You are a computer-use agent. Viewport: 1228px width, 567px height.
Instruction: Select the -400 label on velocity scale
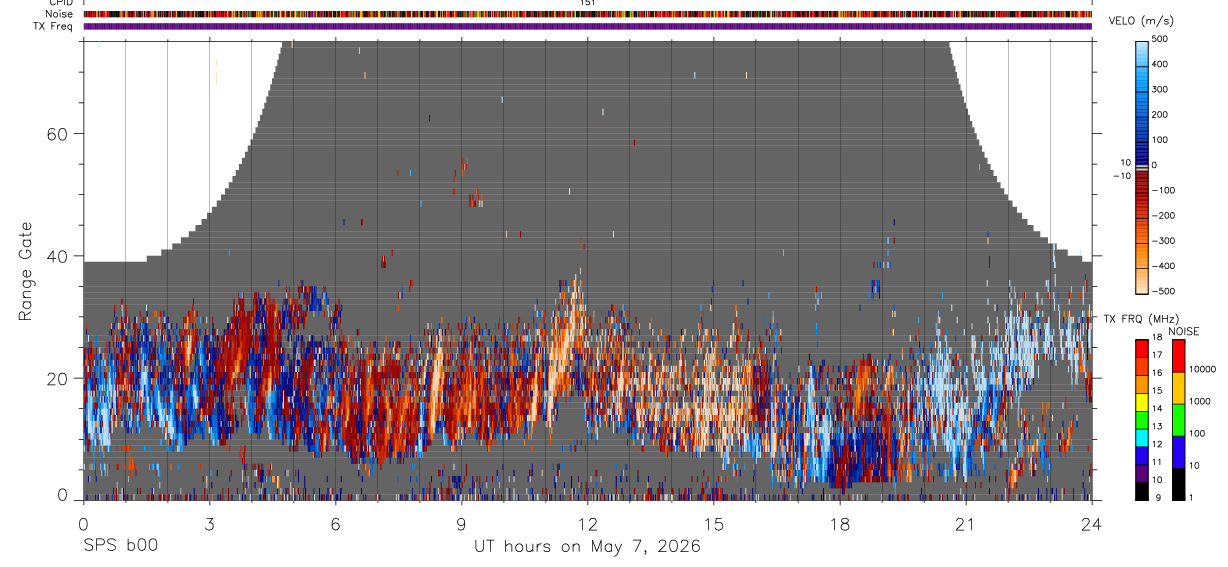1164,266
